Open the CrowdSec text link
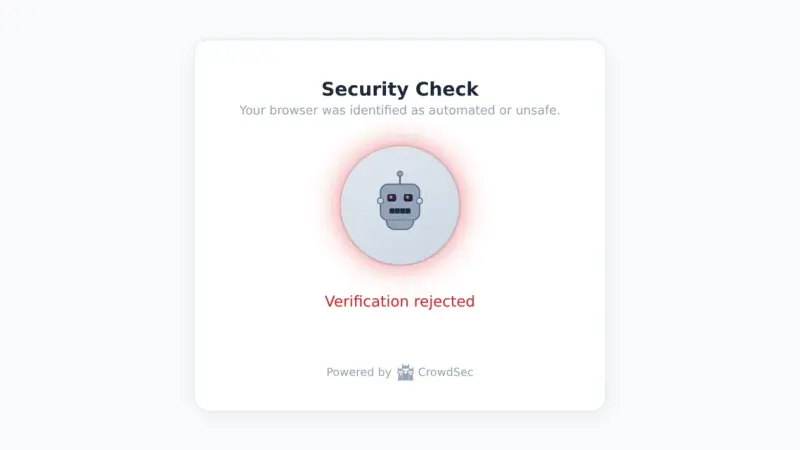The width and height of the screenshot is (800, 450). 445,372
